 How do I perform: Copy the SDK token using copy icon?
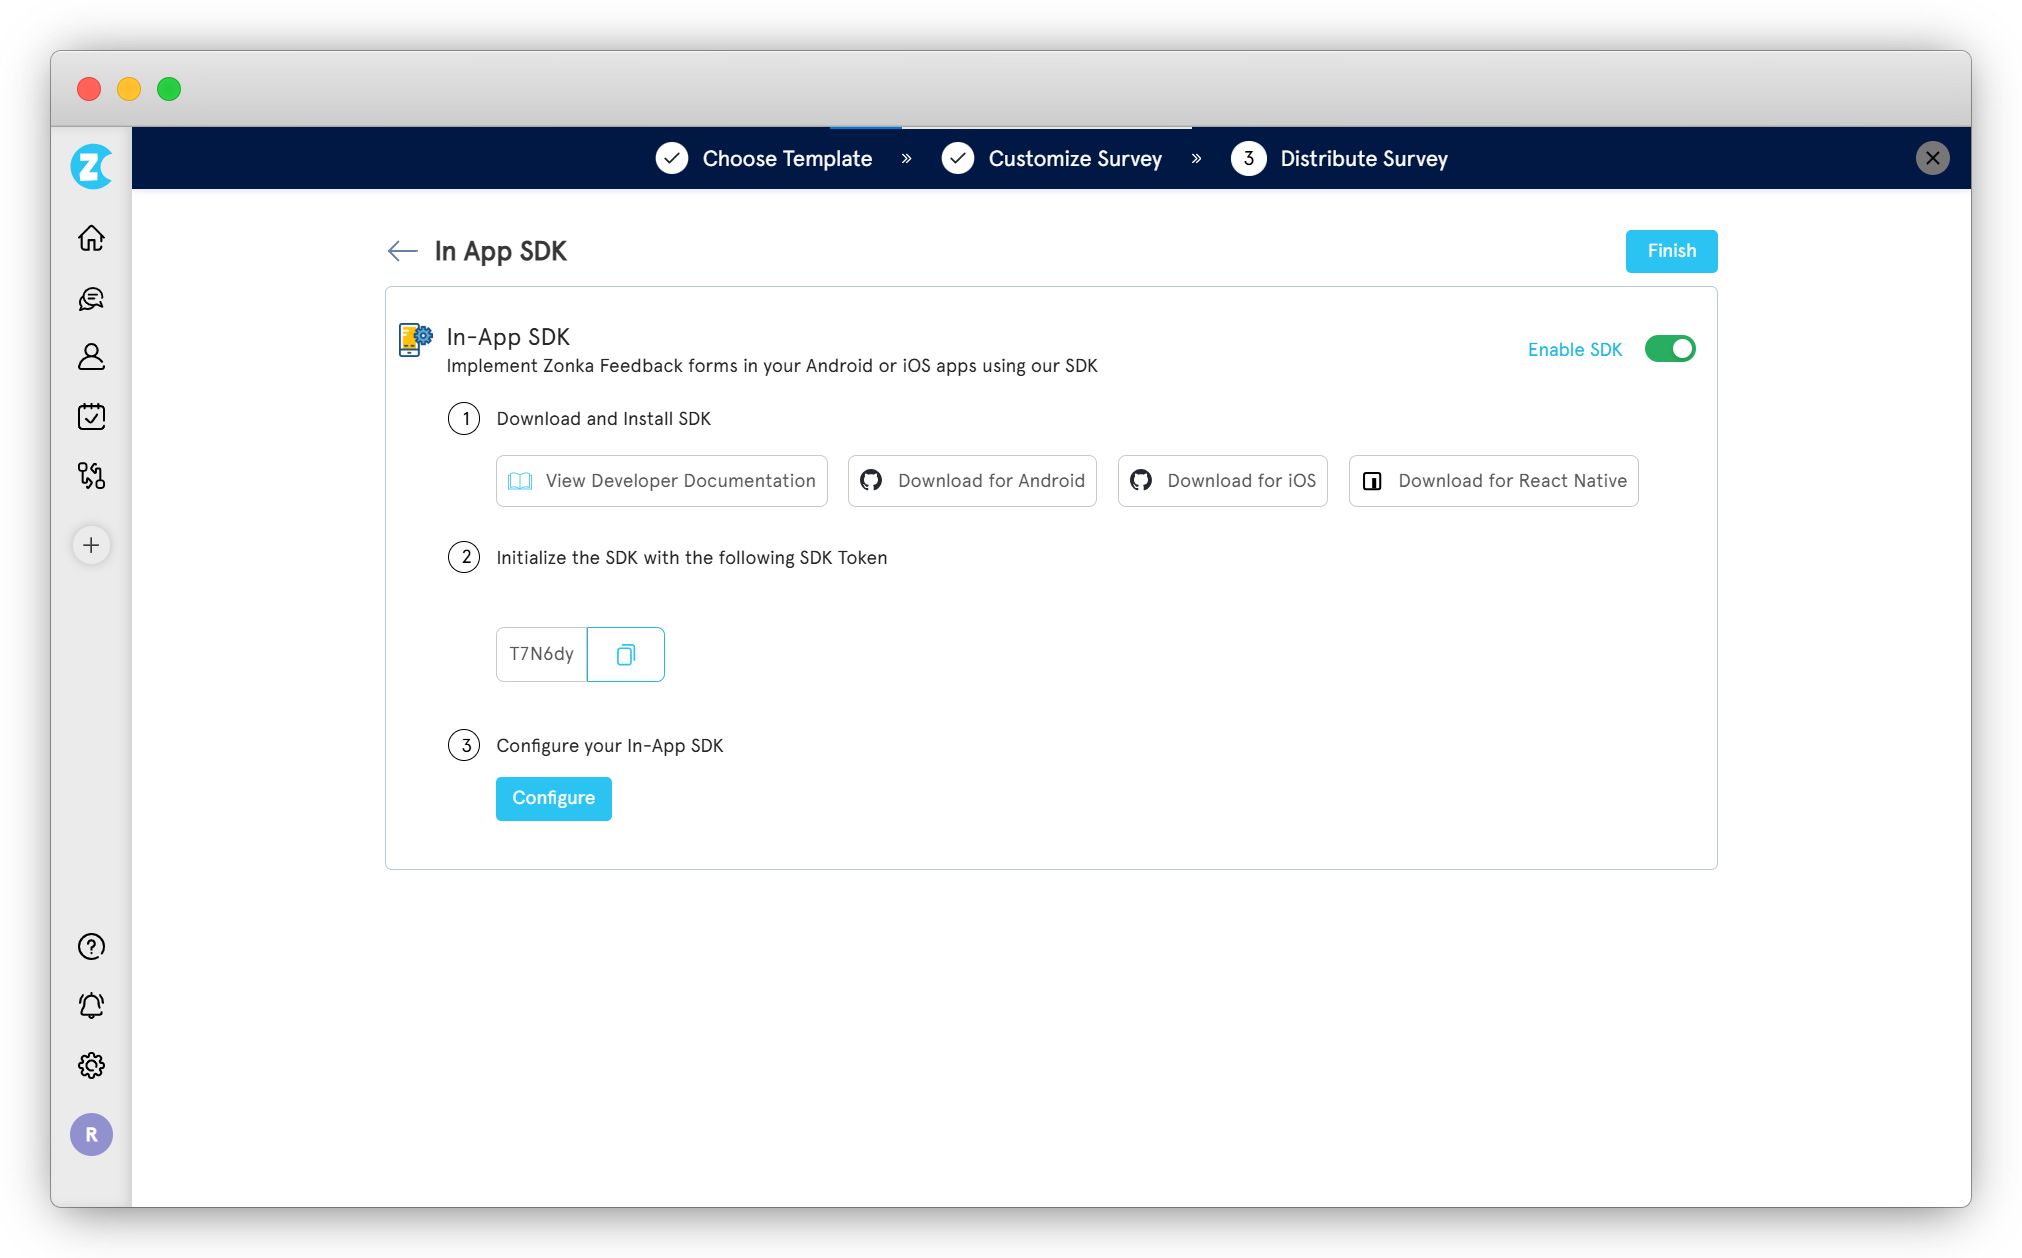click(625, 654)
